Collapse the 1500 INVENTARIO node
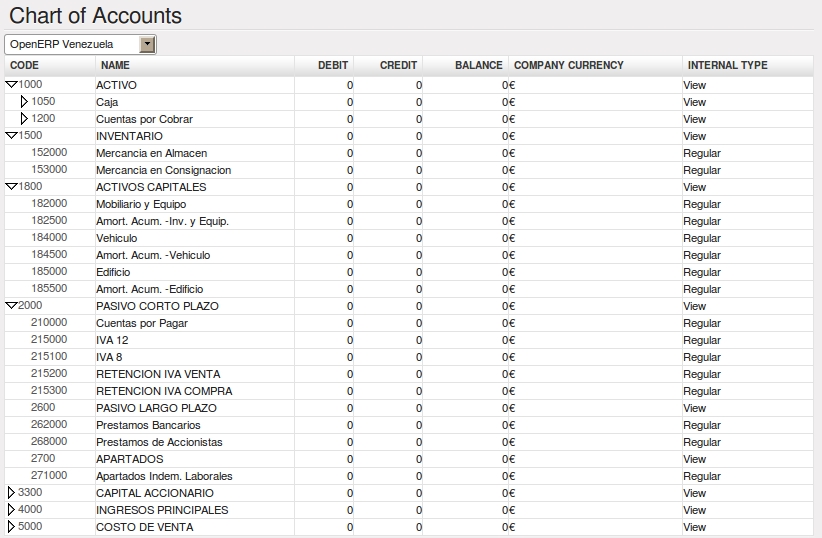 (x=11, y=135)
